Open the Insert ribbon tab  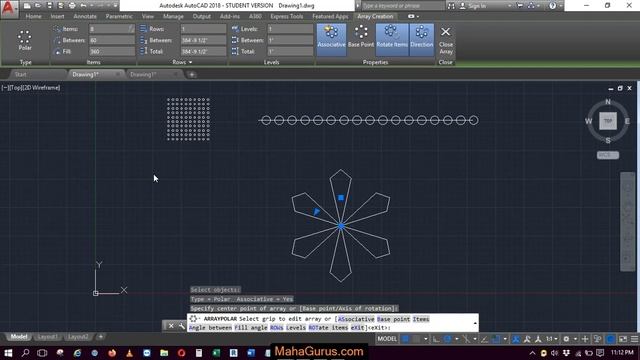(x=58, y=16)
